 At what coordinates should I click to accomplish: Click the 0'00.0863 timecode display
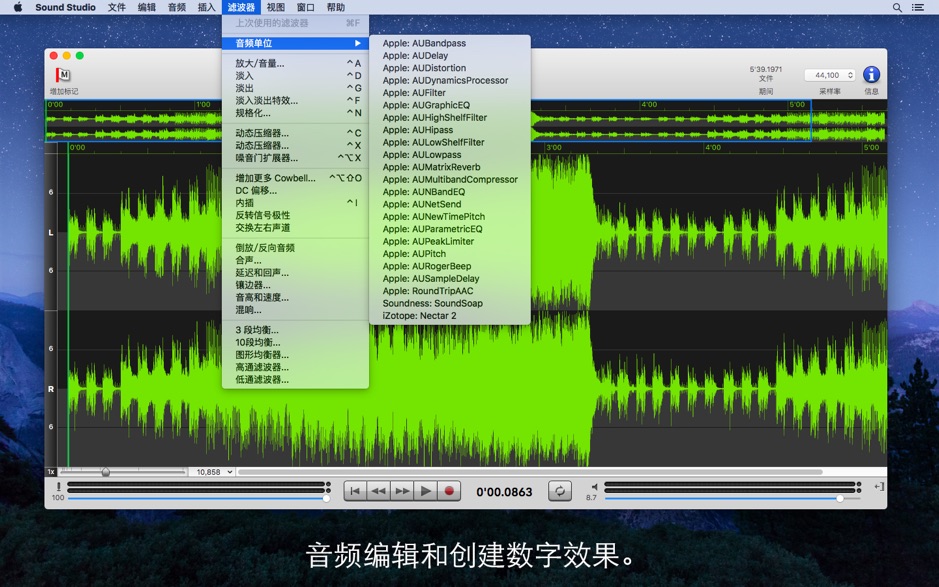click(505, 491)
